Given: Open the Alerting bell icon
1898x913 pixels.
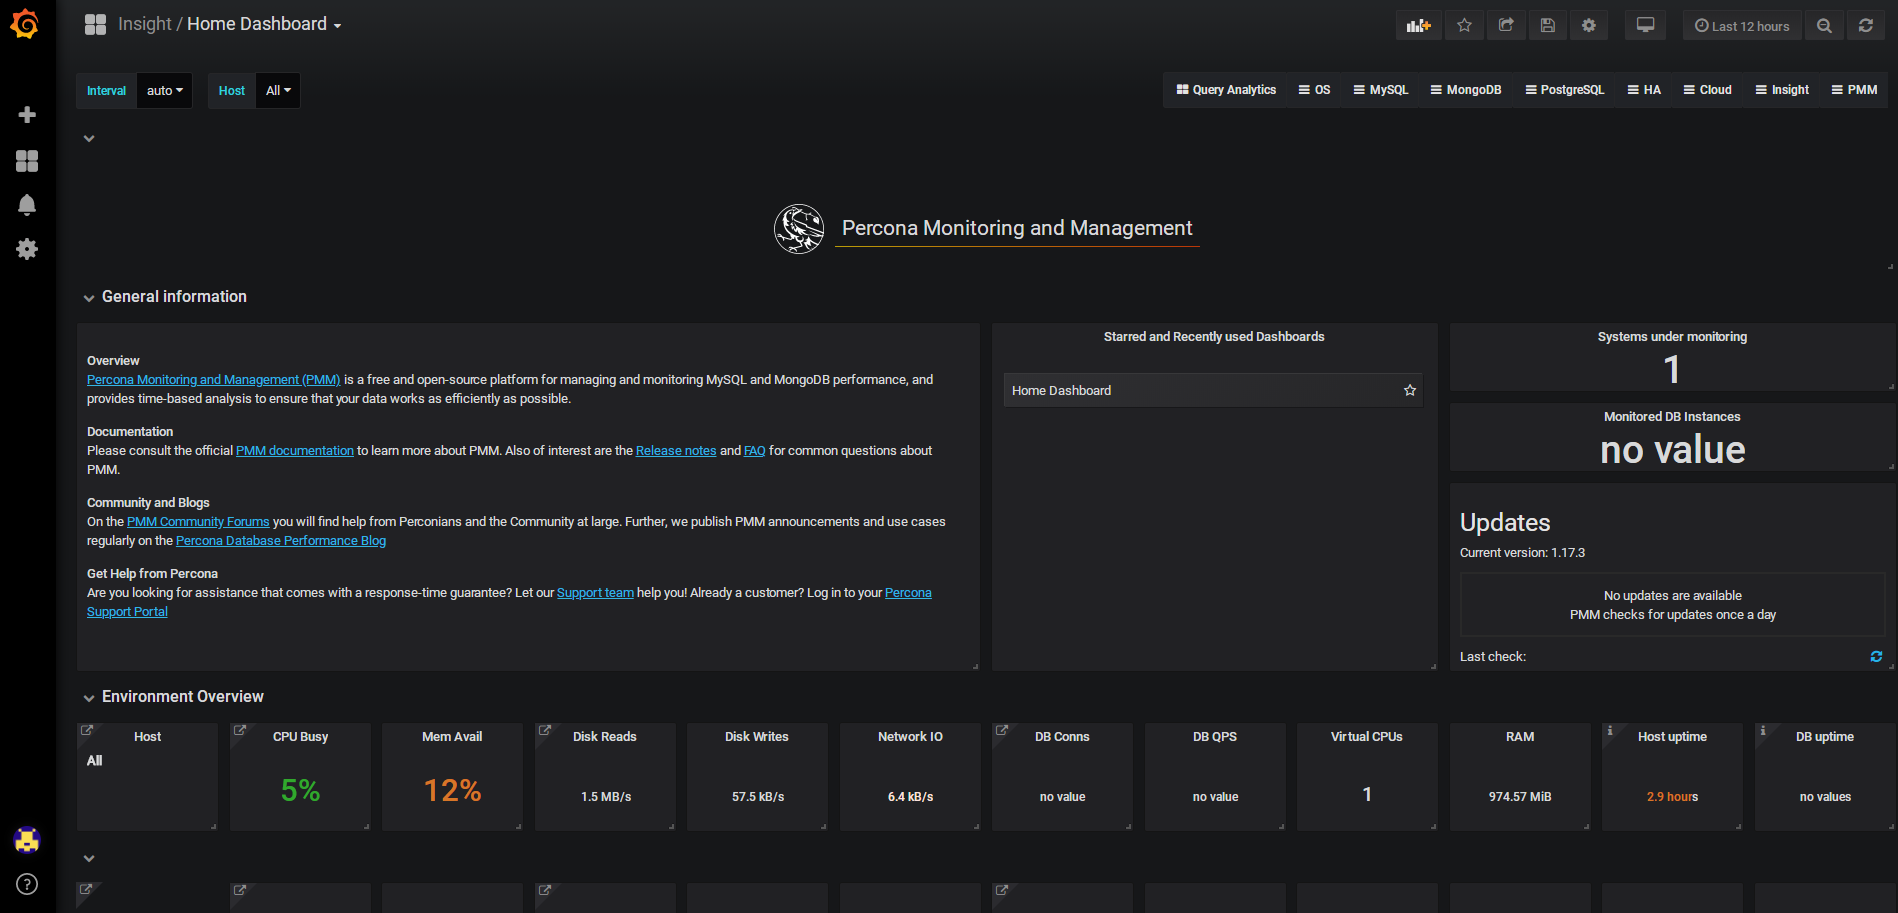Looking at the screenshot, I should [27, 205].
